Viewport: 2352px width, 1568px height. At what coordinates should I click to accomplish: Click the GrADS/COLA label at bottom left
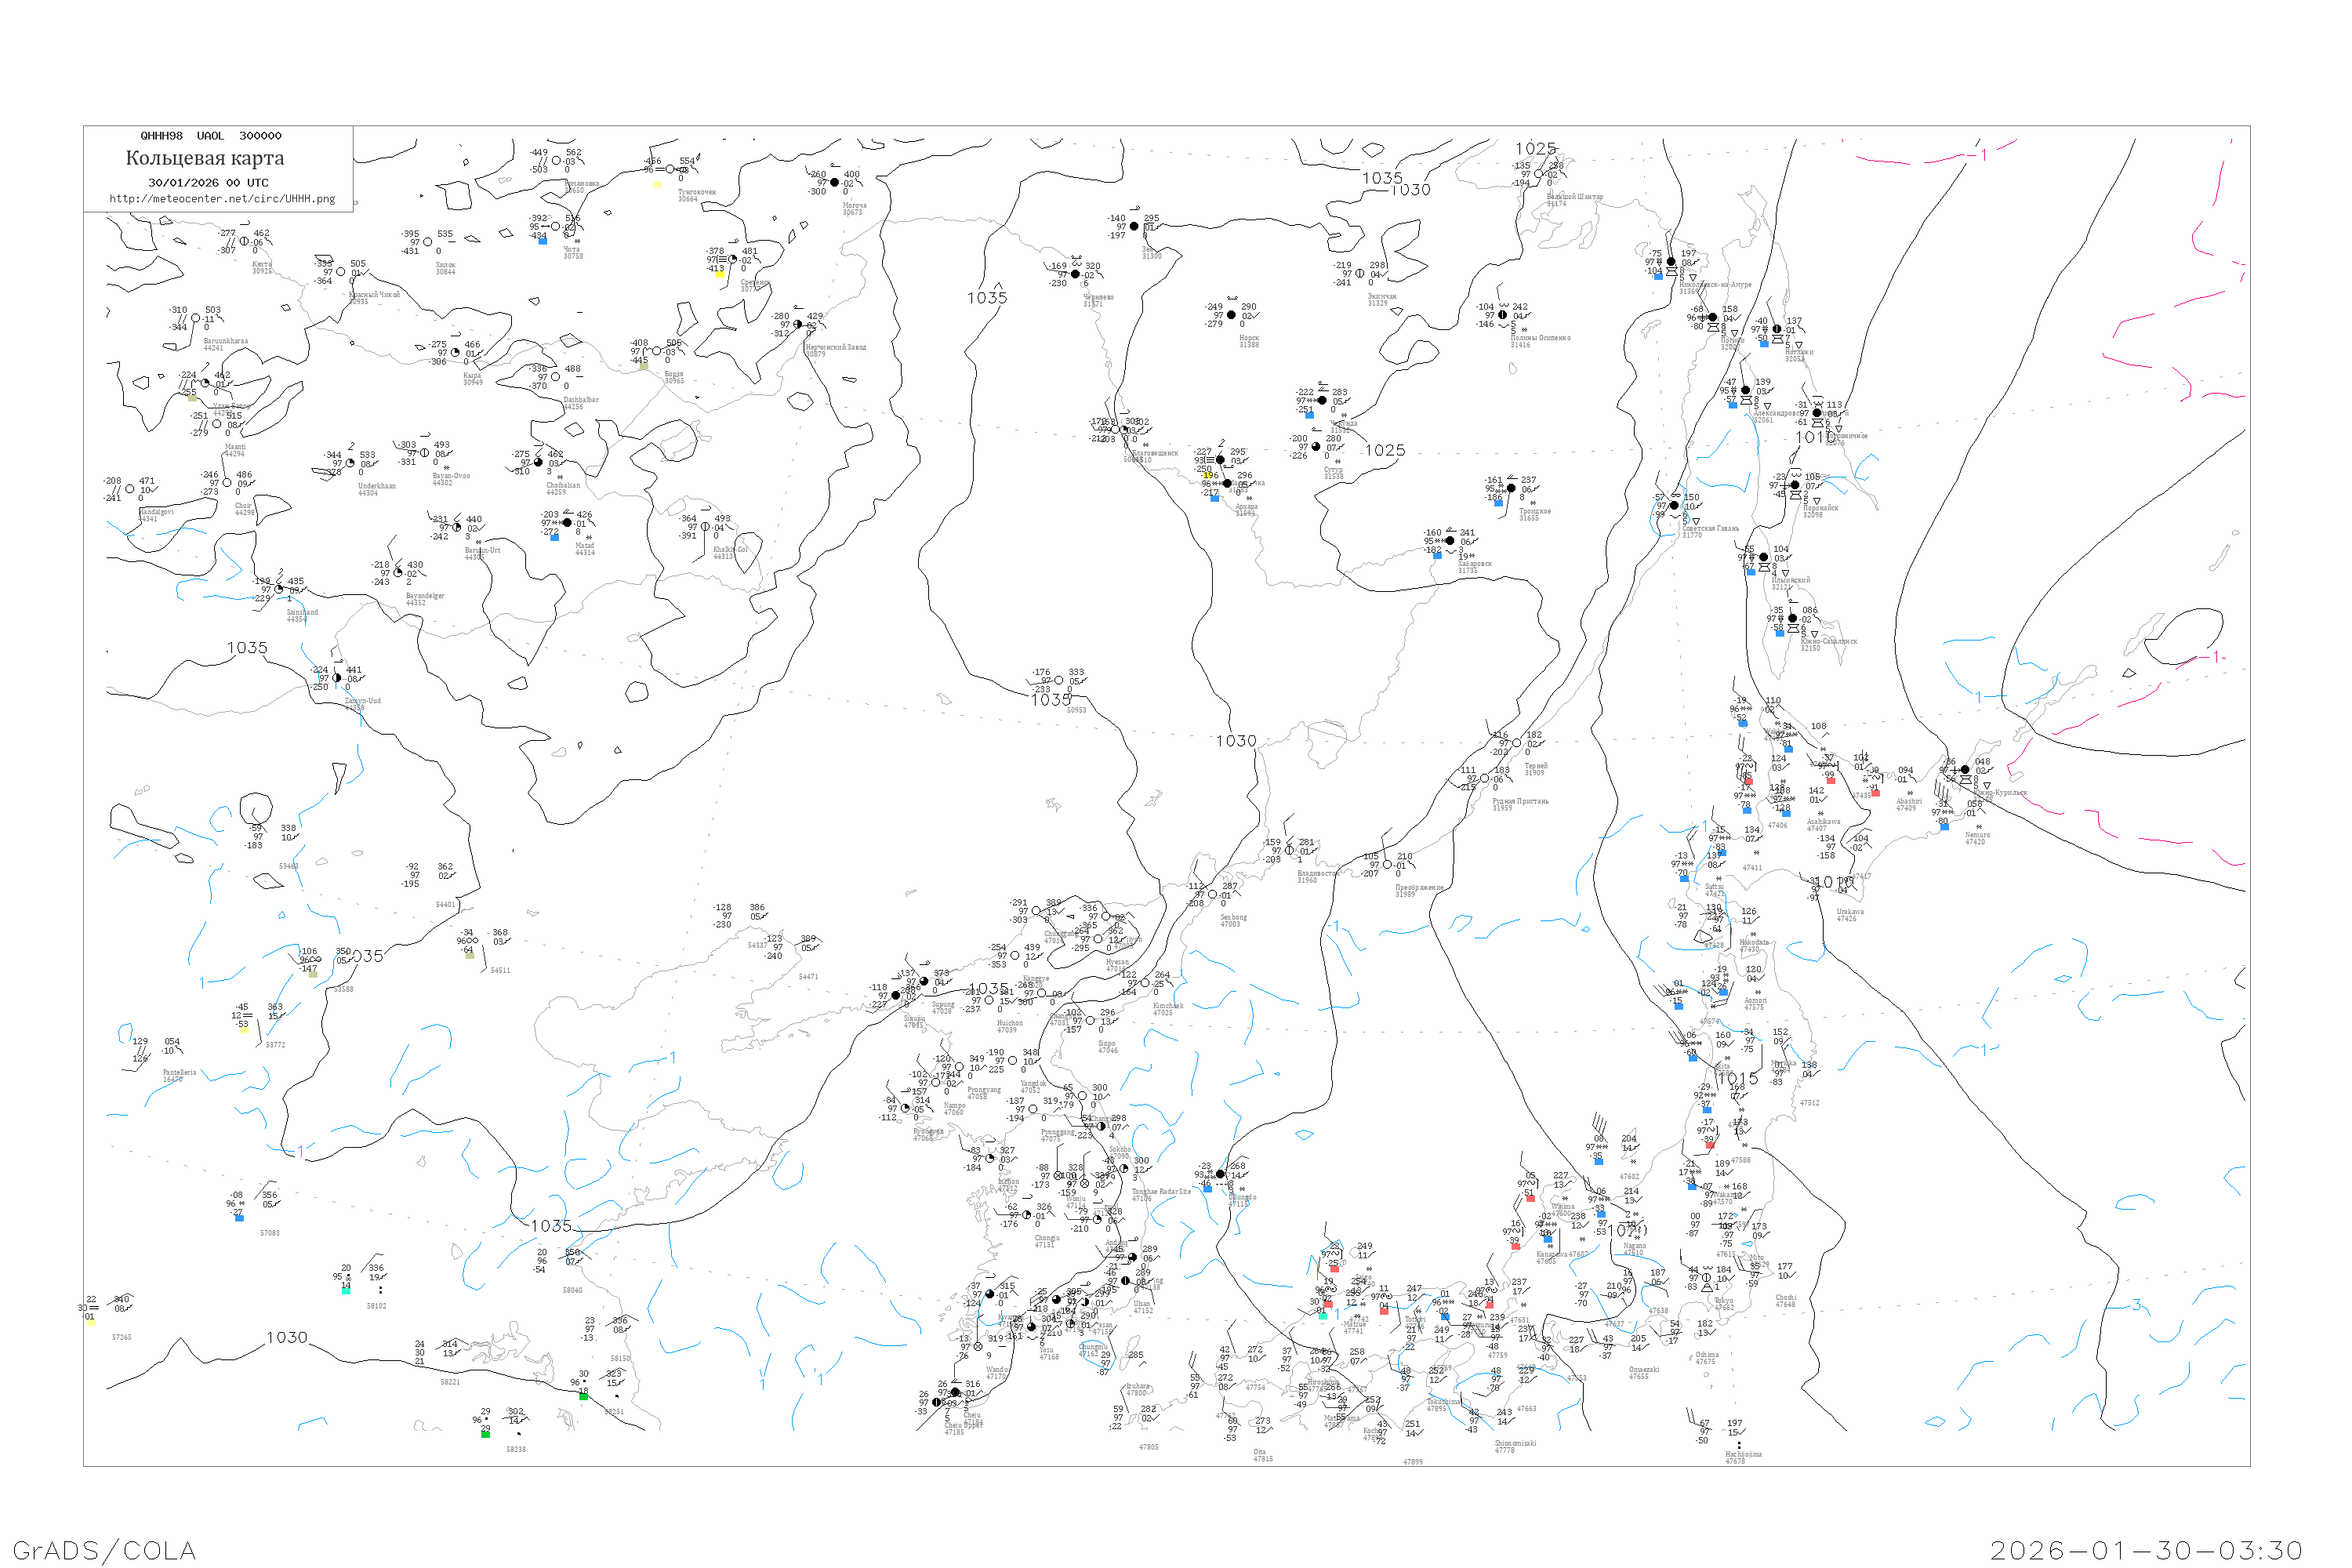(104, 1550)
